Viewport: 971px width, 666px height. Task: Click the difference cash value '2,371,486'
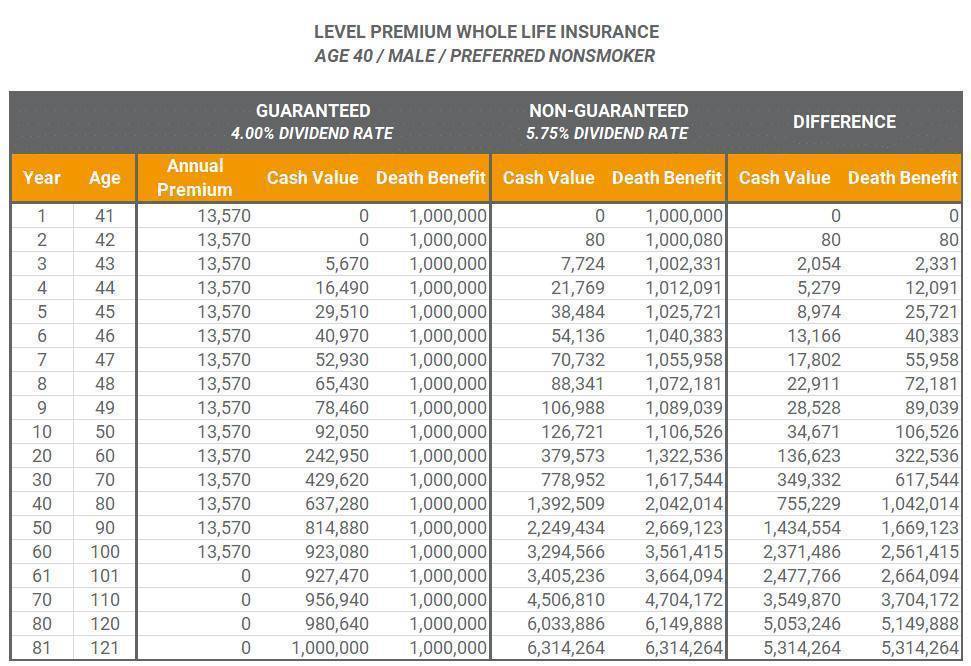[802, 552]
